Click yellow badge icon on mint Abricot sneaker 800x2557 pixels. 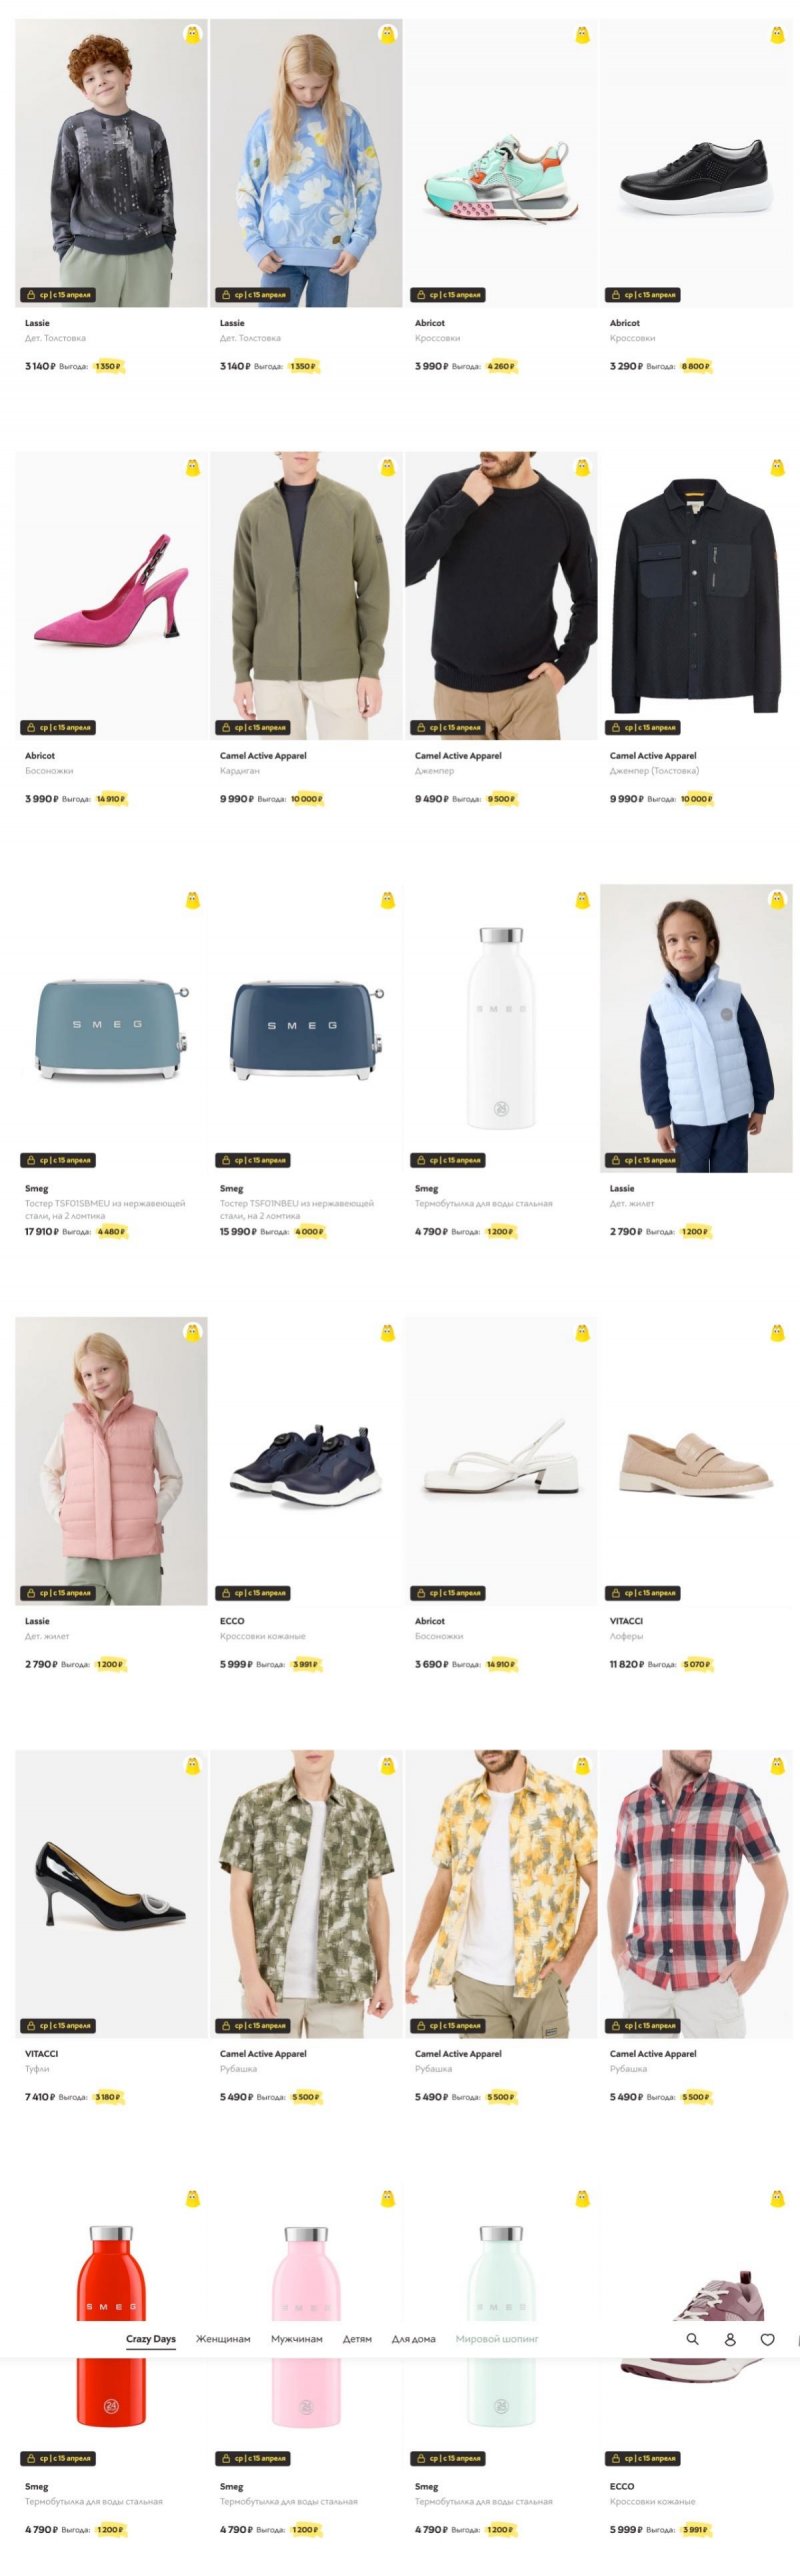pyautogui.click(x=583, y=35)
